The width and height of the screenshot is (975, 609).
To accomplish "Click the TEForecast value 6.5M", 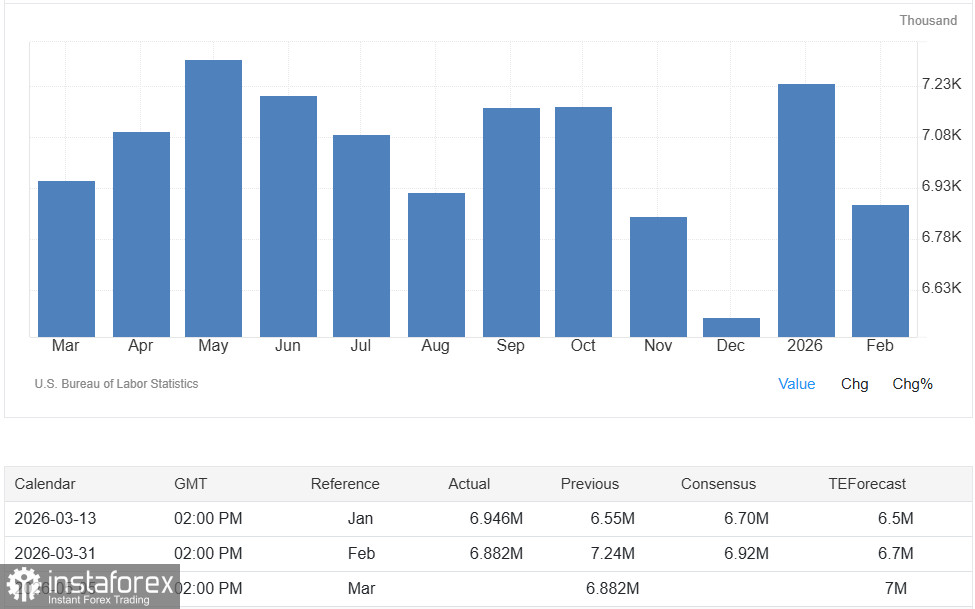I will coord(895,518).
